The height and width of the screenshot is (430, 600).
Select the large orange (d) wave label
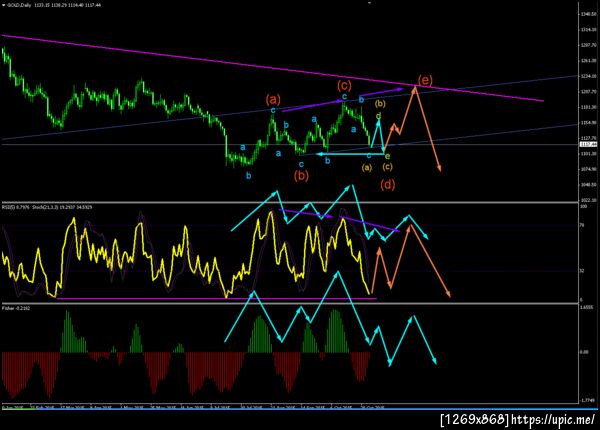coord(388,185)
